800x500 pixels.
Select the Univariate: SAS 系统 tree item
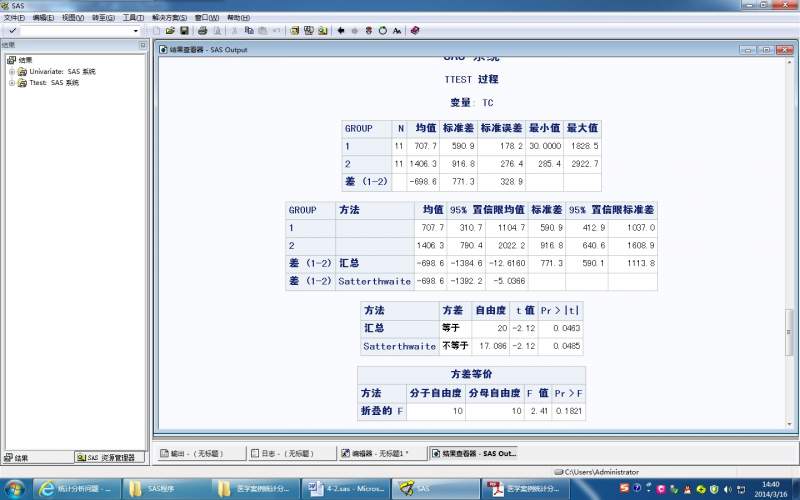pos(62,71)
